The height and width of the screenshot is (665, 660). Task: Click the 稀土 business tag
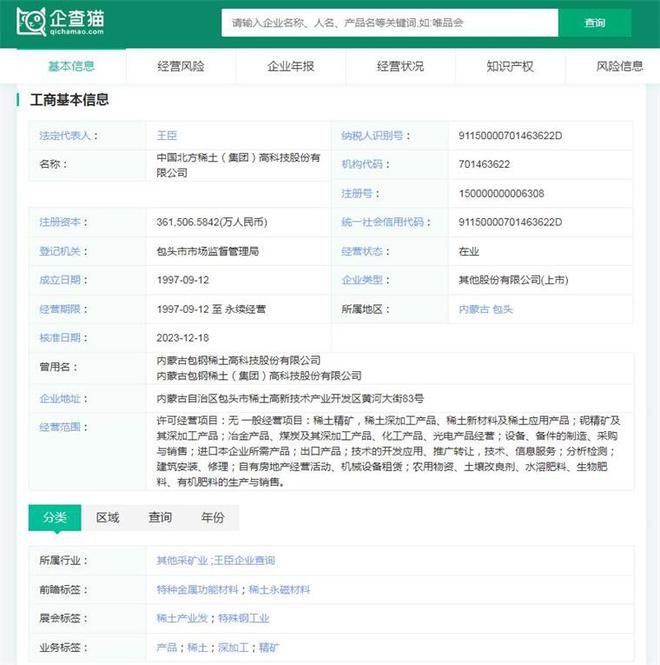click(197, 648)
